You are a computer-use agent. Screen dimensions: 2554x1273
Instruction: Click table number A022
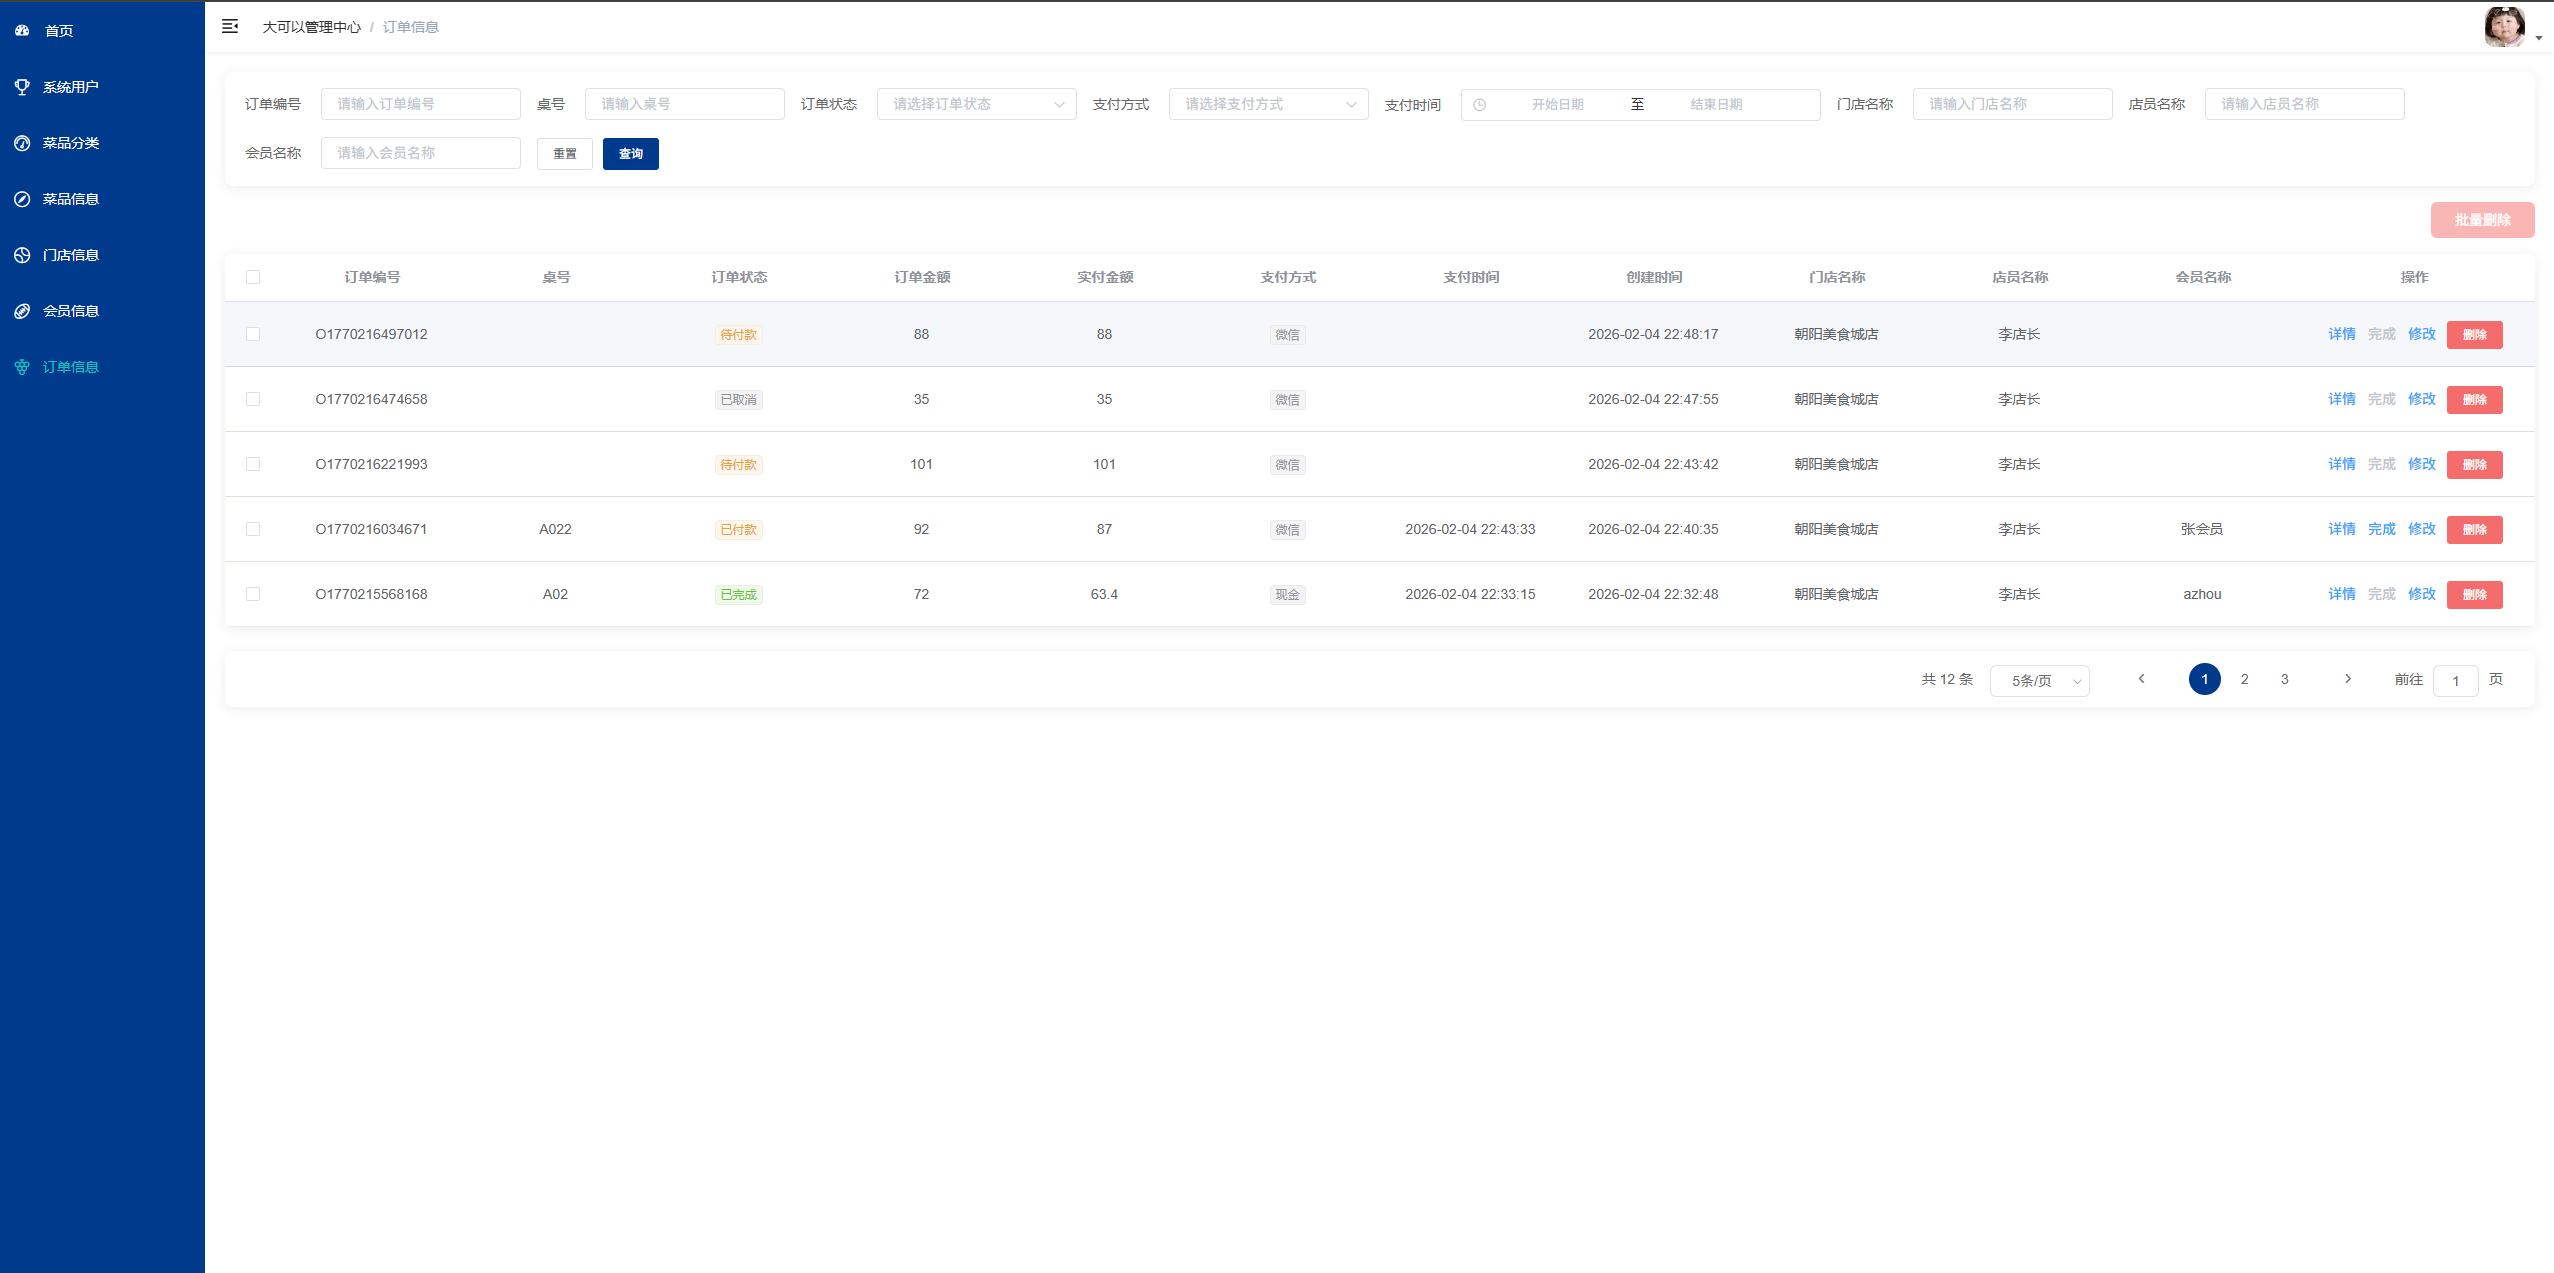tap(555, 529)
